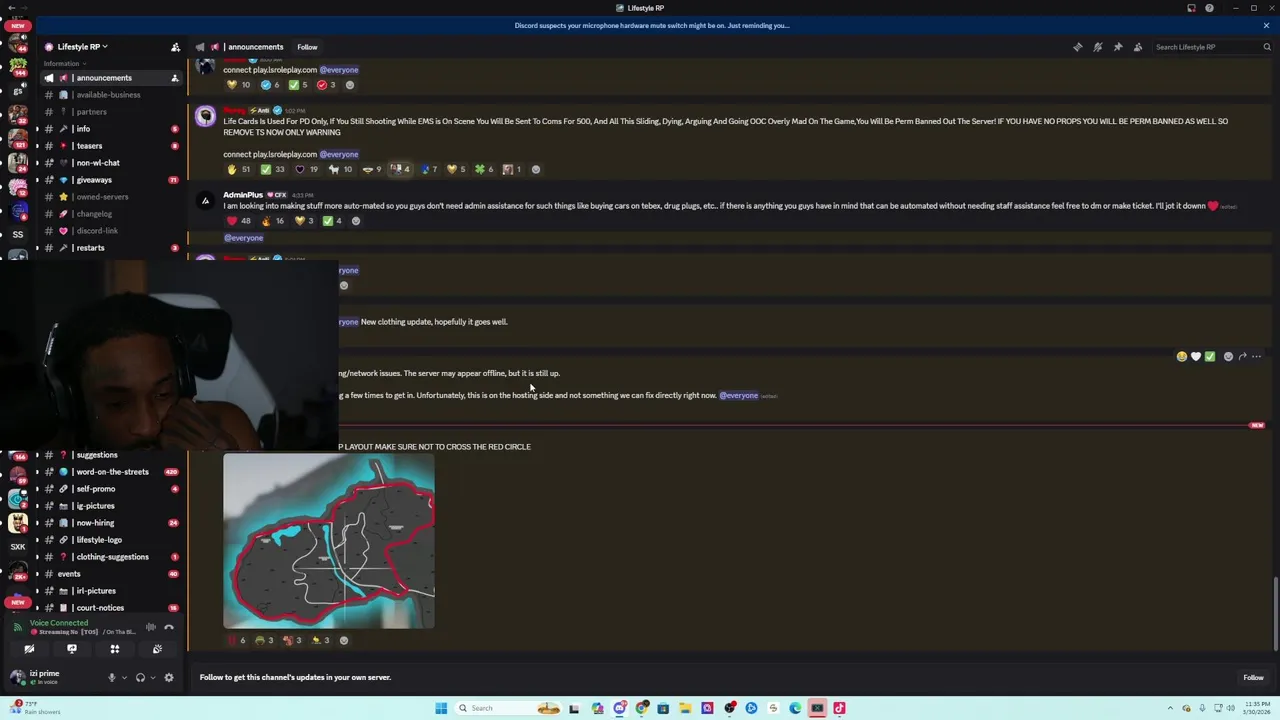The height and width of the screenshot is (720, 1280).
Task: Disconnect from voice with hang-up icon
Action: coord(169,627)
